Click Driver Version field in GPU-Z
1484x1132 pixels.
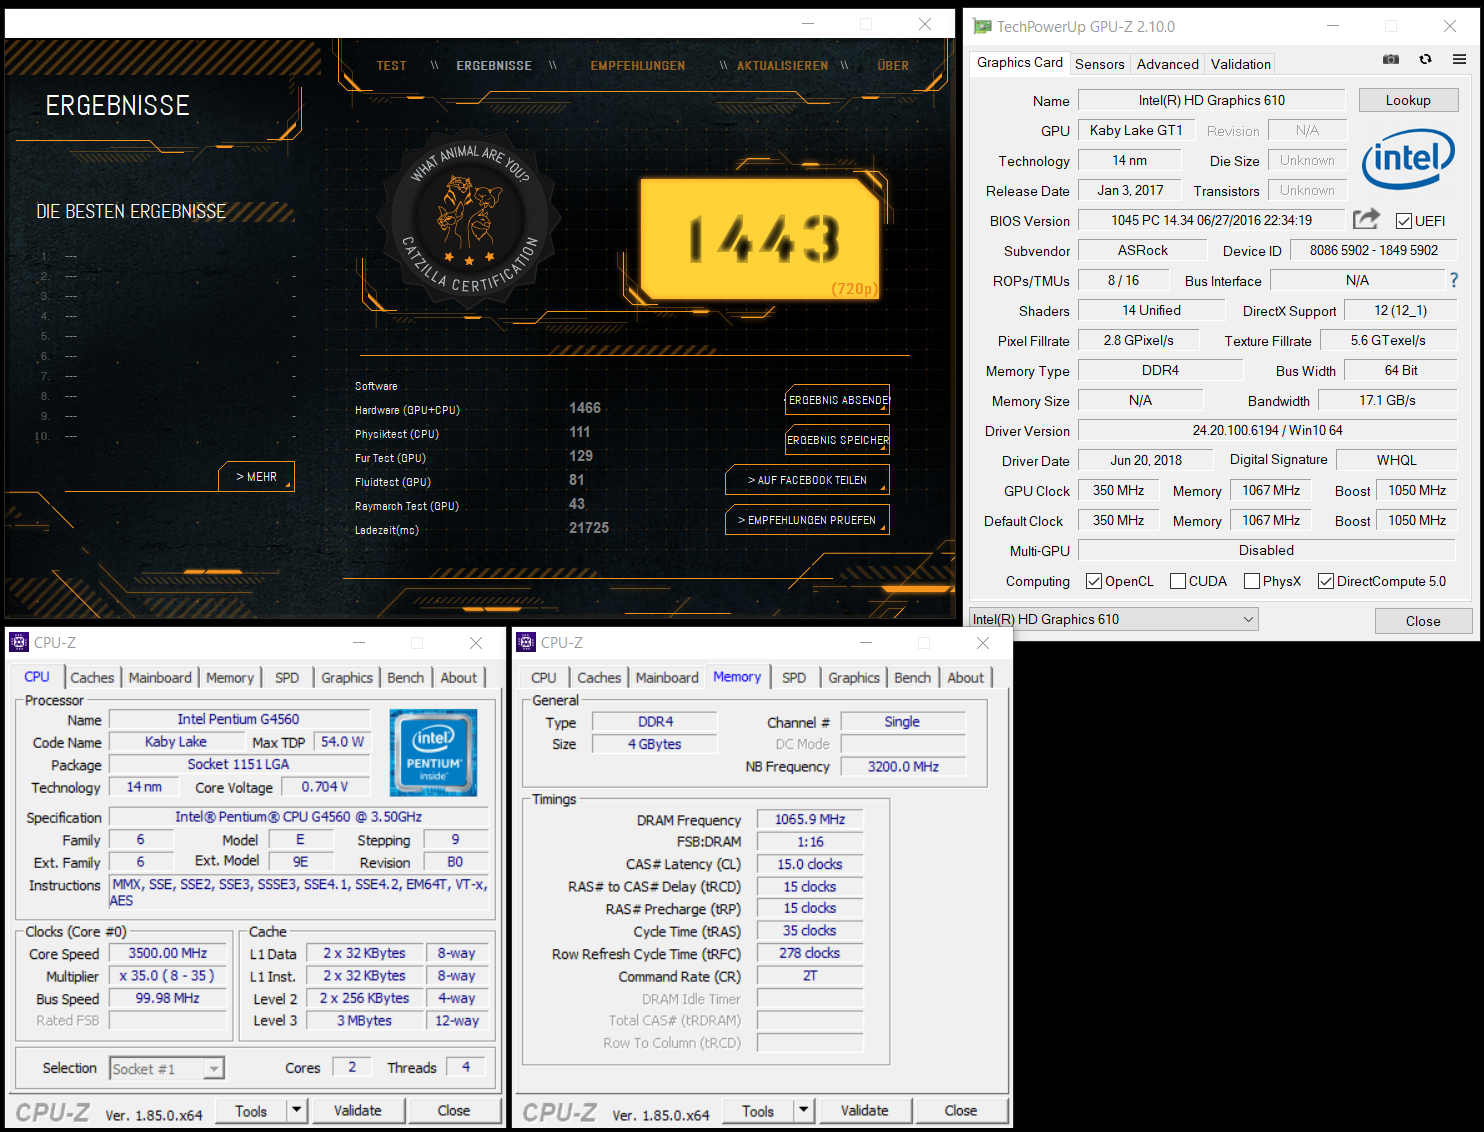point(1267,430)
